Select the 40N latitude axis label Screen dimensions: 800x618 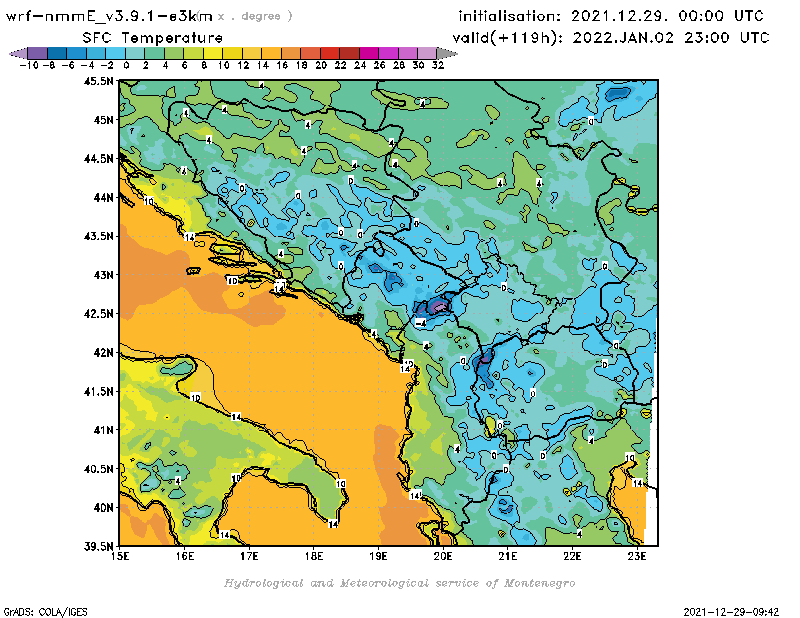pos(104,508)
